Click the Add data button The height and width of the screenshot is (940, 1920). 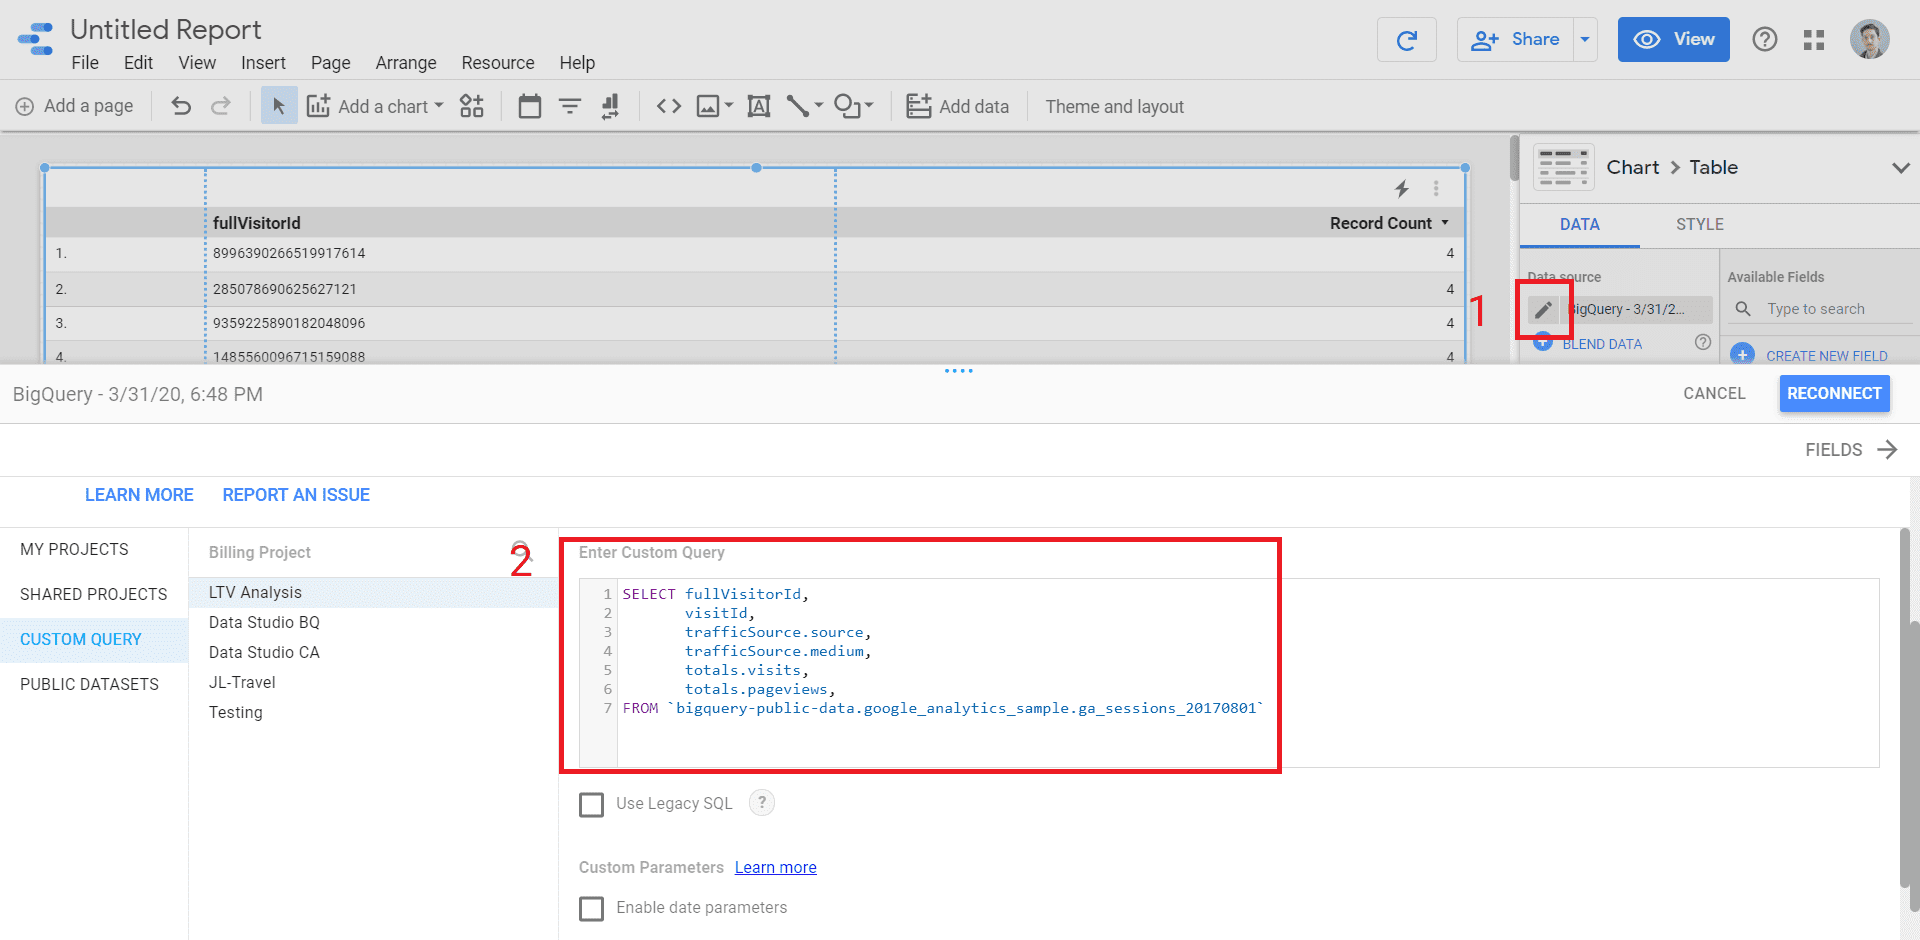(957, 106)
